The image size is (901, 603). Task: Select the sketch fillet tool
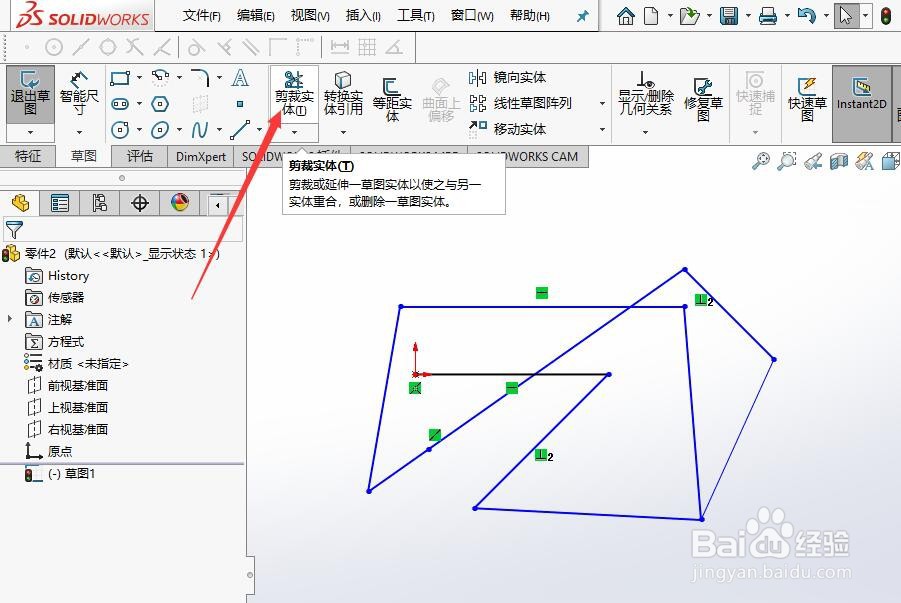point(200,78)
